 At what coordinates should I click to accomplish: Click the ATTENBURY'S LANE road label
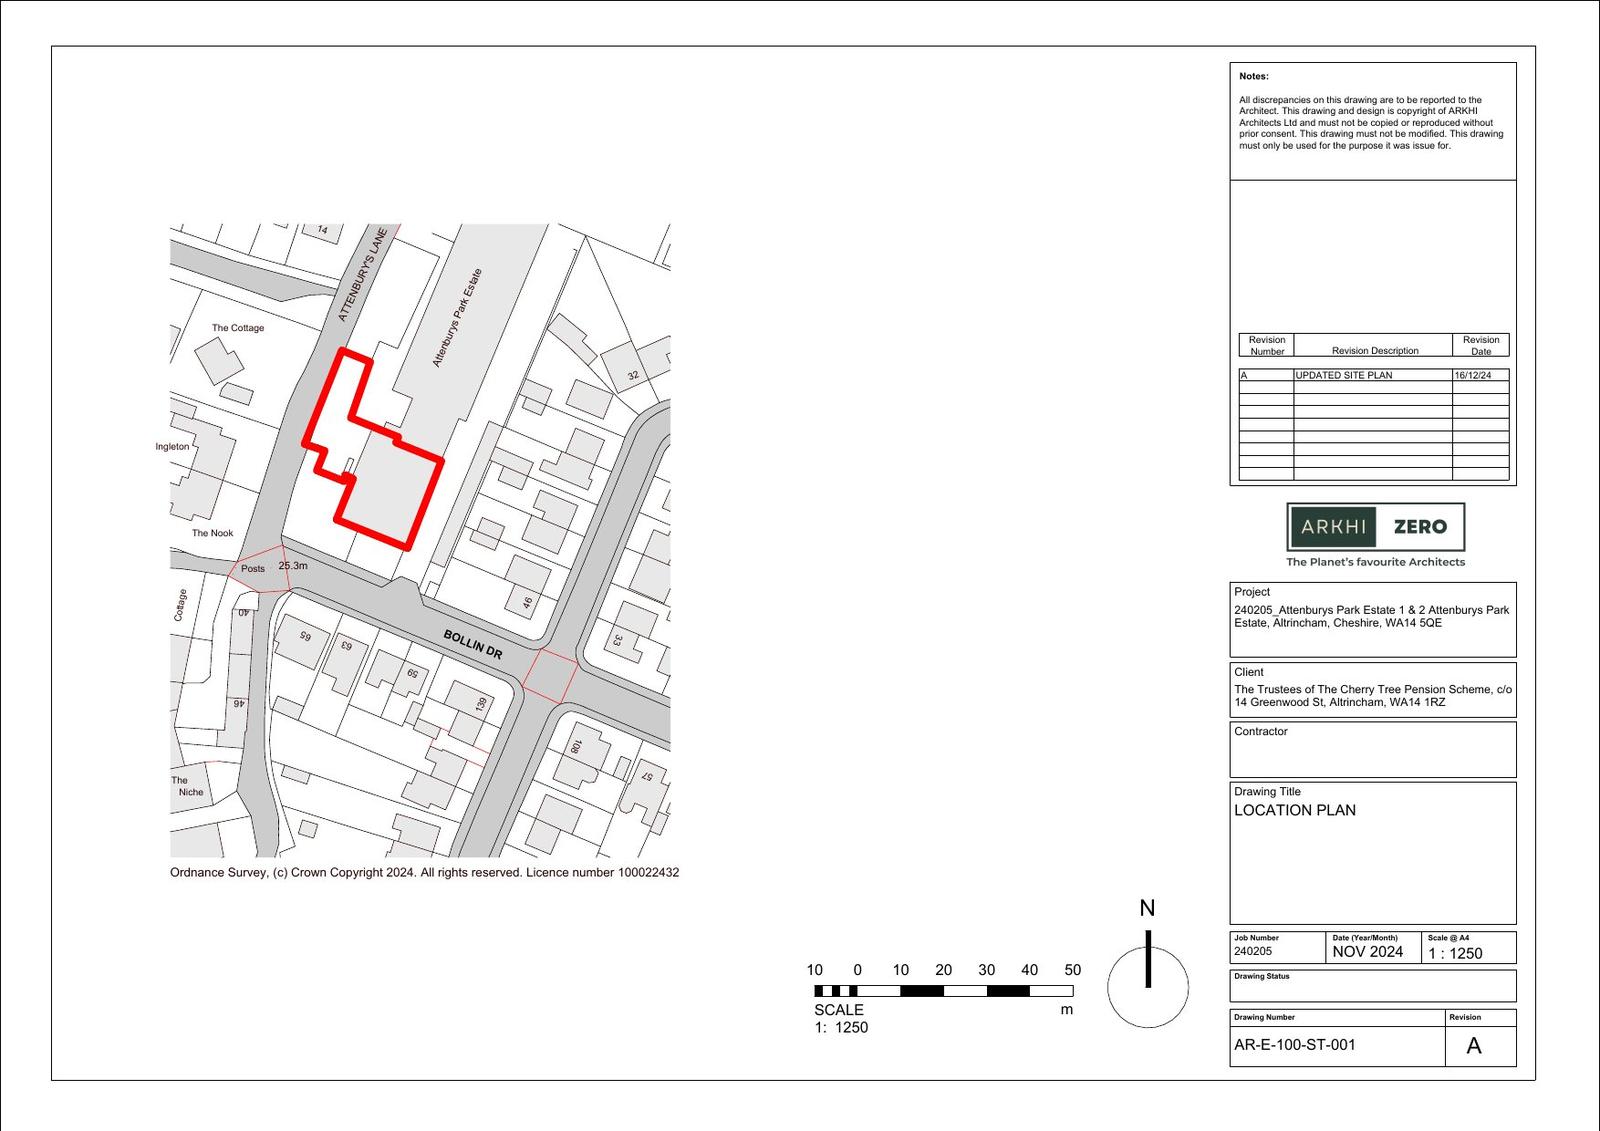(x=361, y=275)
